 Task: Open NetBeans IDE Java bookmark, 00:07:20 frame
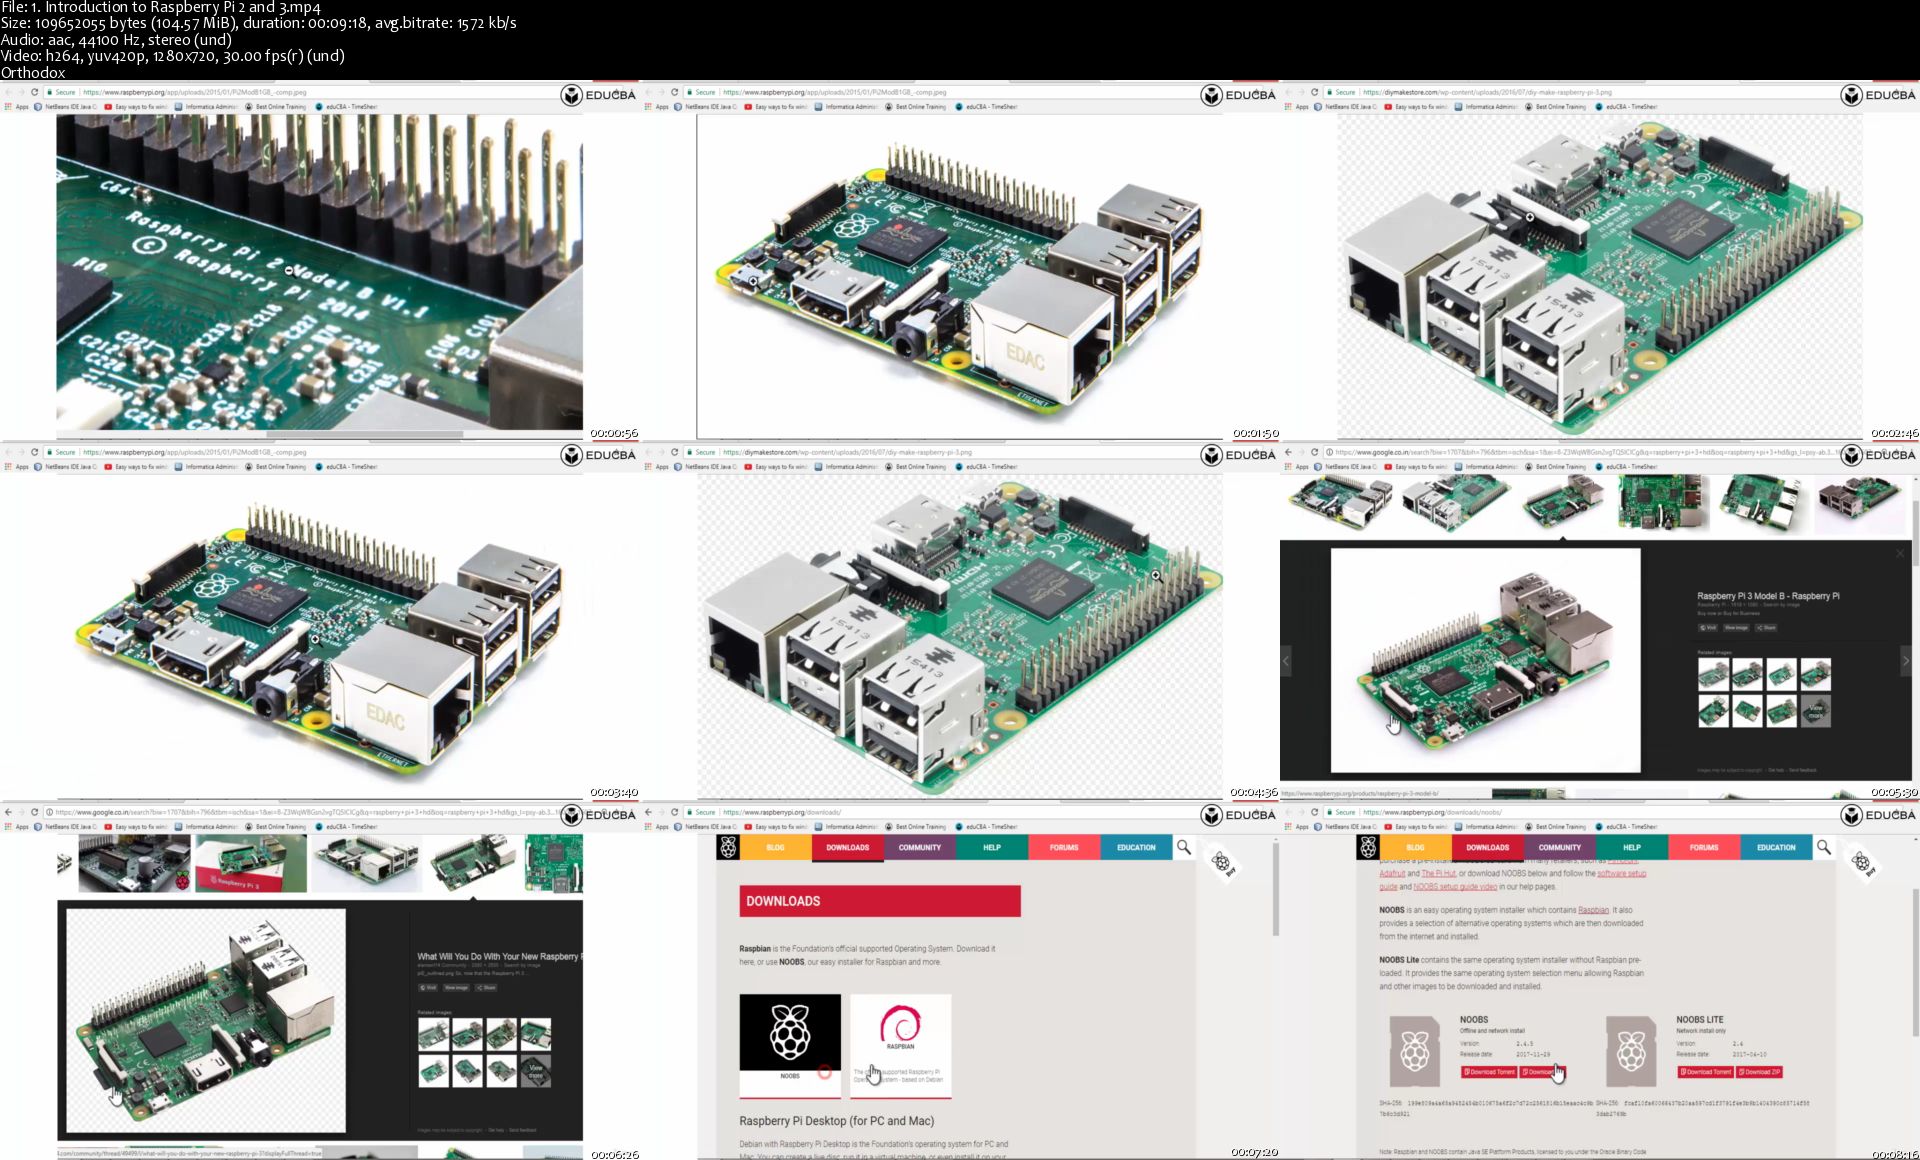[x=707, y=827]
